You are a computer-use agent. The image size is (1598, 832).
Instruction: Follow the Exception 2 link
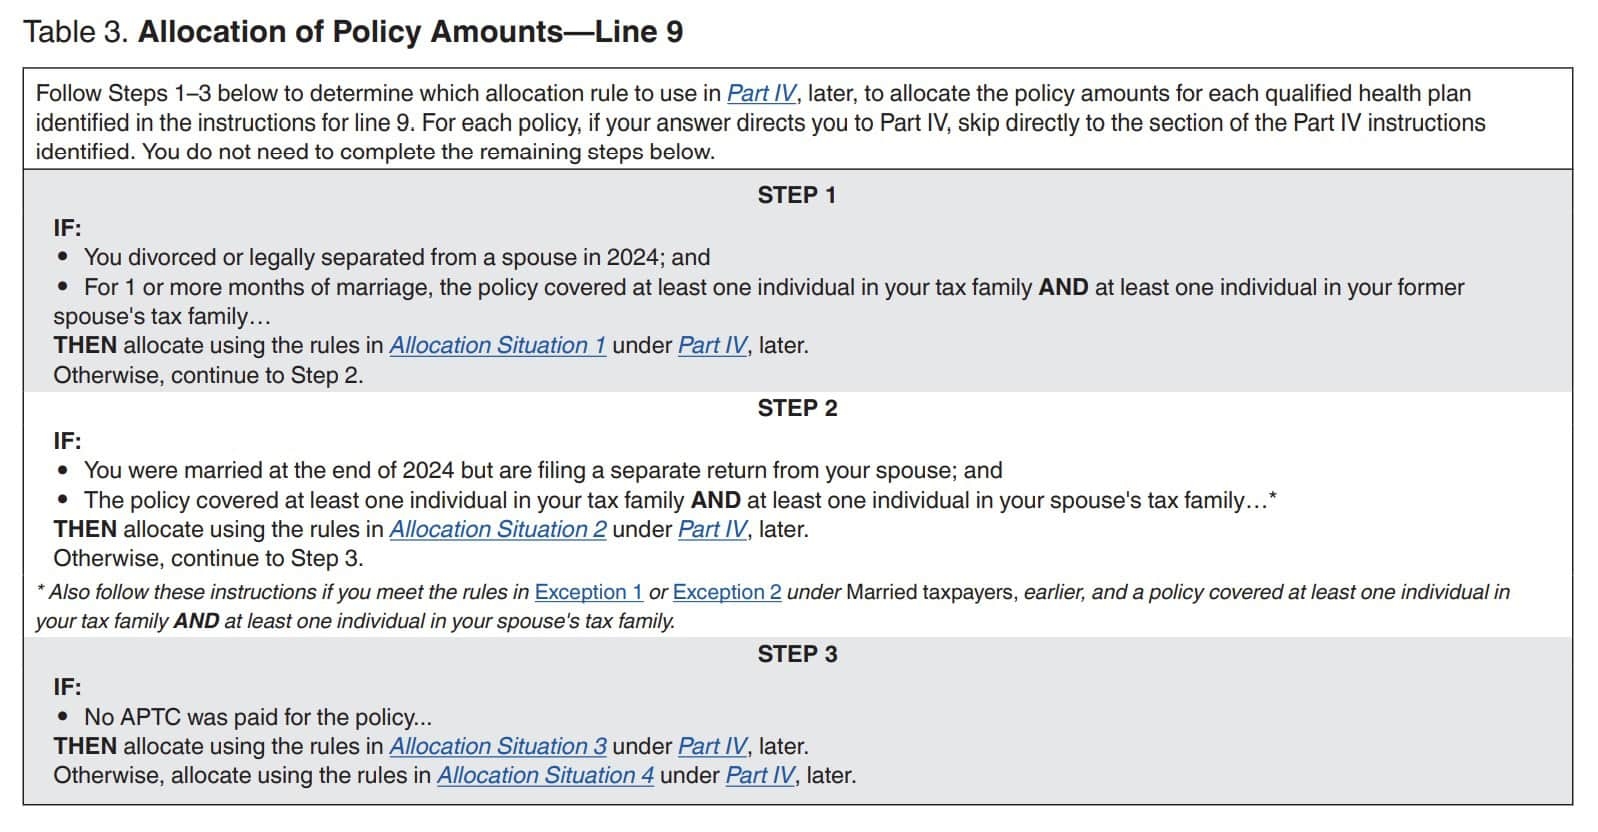(x=727, y=592)
